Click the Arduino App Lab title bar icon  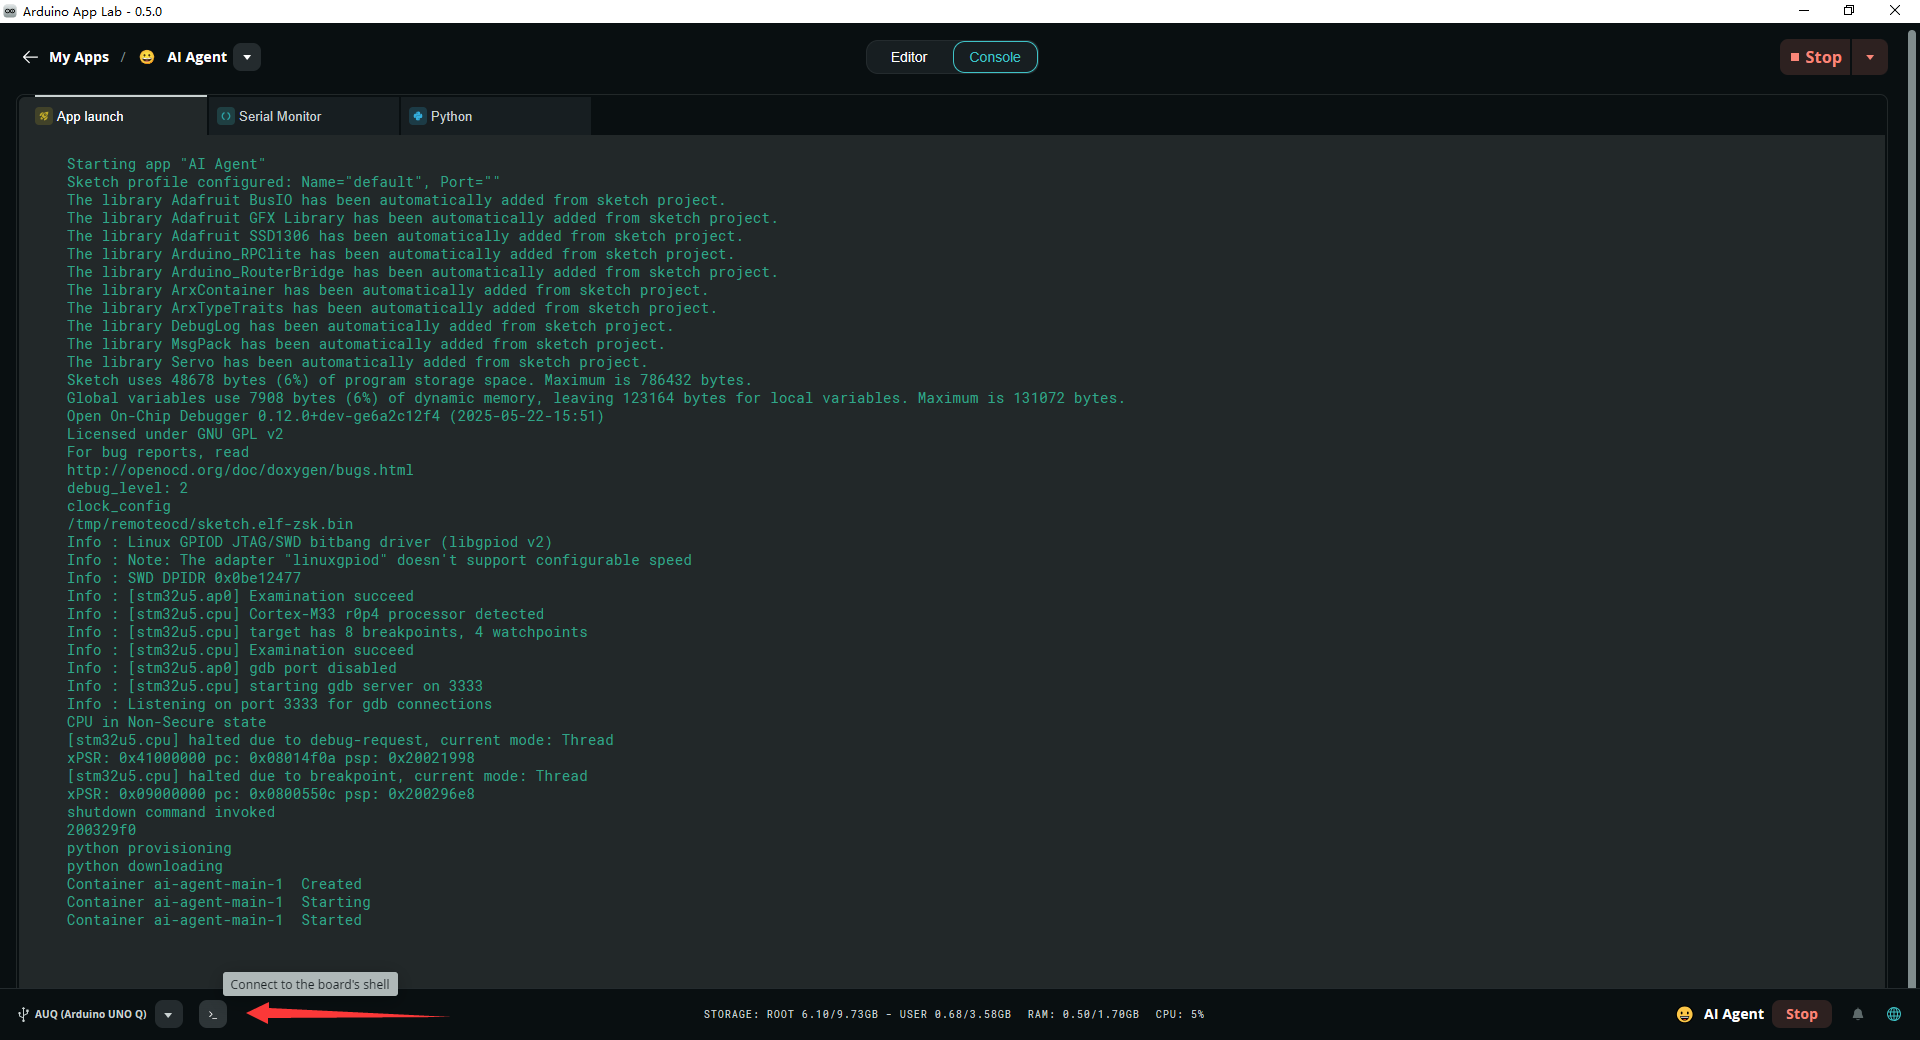coord(10,11)
